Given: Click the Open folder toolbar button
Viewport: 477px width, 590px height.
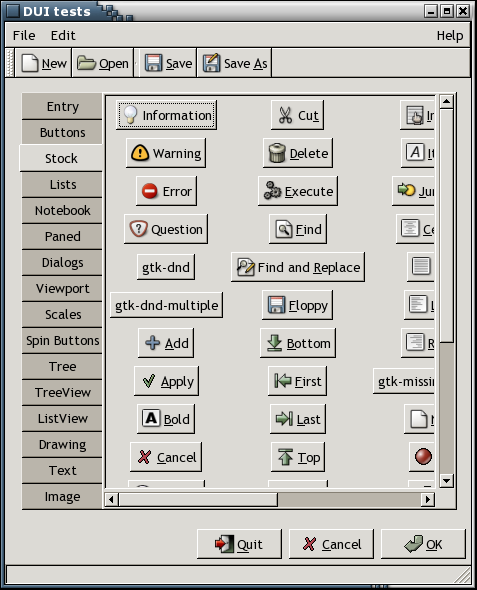Looking at the screenshot, I should tap(103, 63).
